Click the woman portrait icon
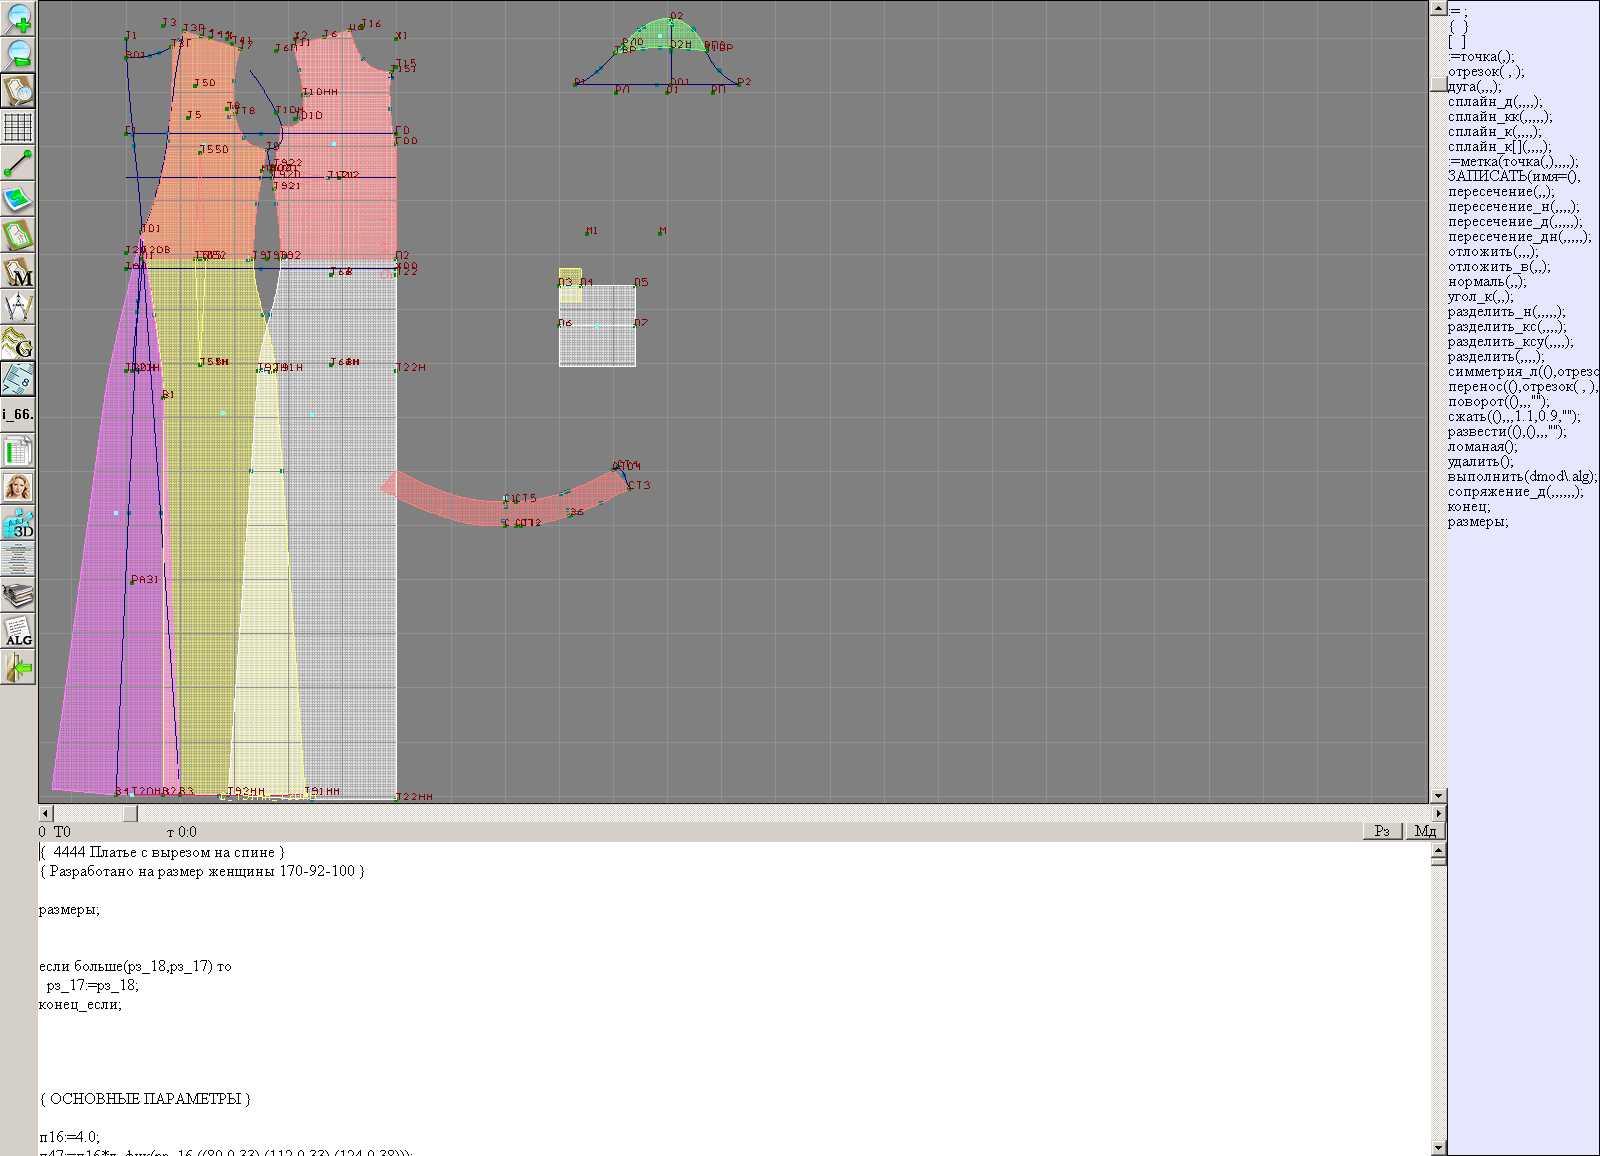Image resolution: width=1600 pixels, height=1156 pixels. pos(18,487)
